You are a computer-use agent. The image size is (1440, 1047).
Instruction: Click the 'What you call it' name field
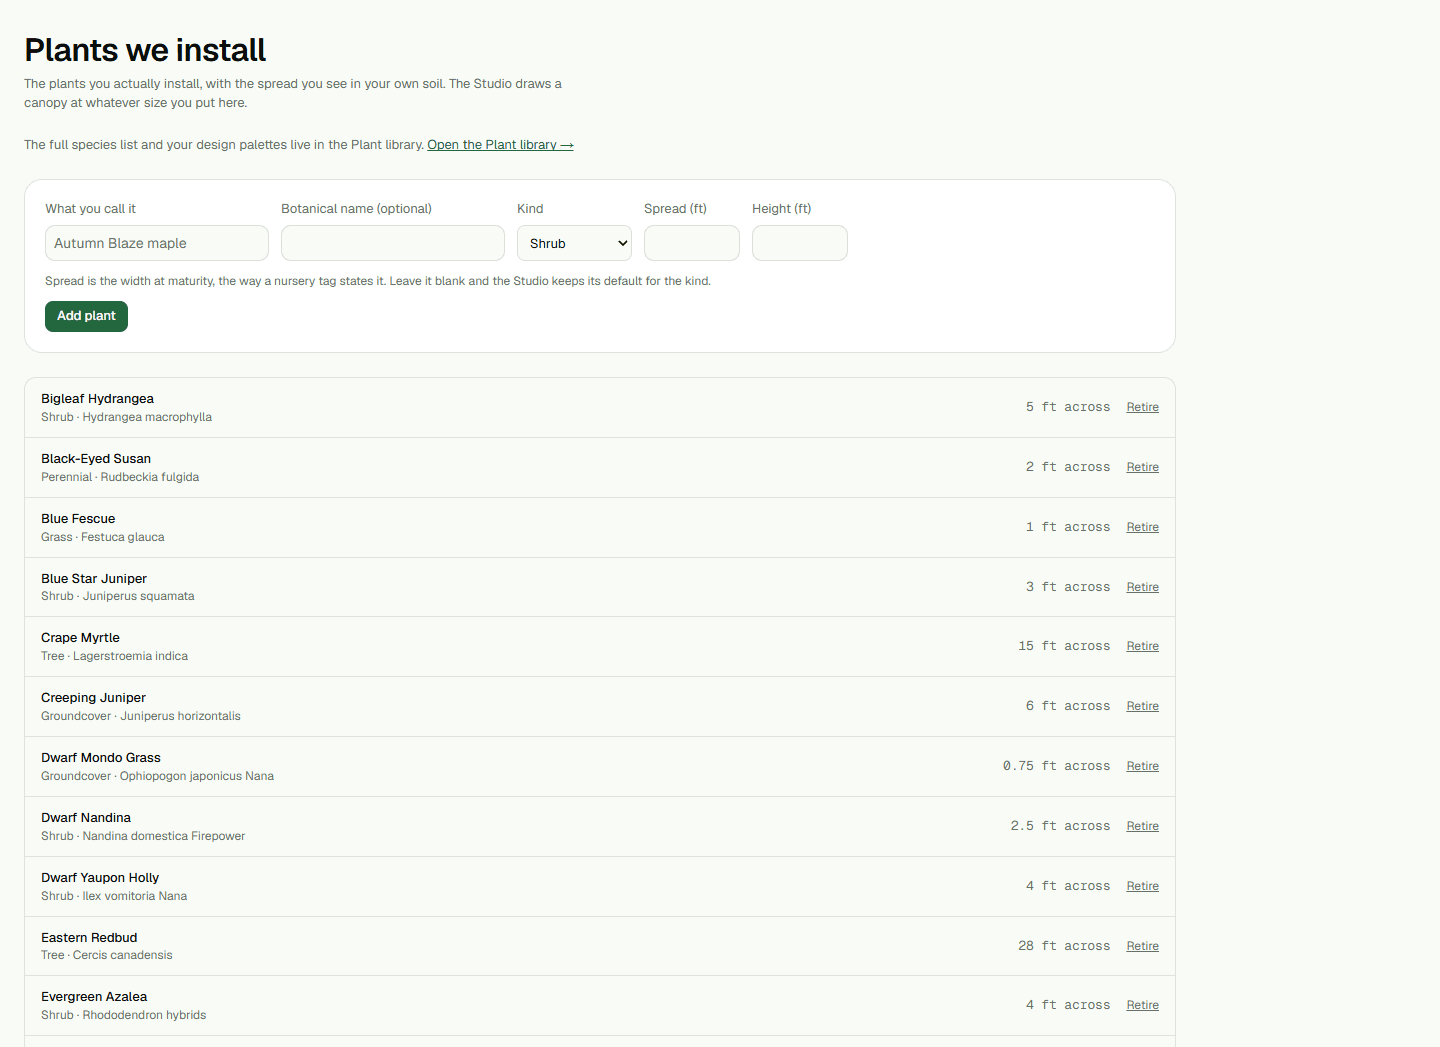coord(157,243)
